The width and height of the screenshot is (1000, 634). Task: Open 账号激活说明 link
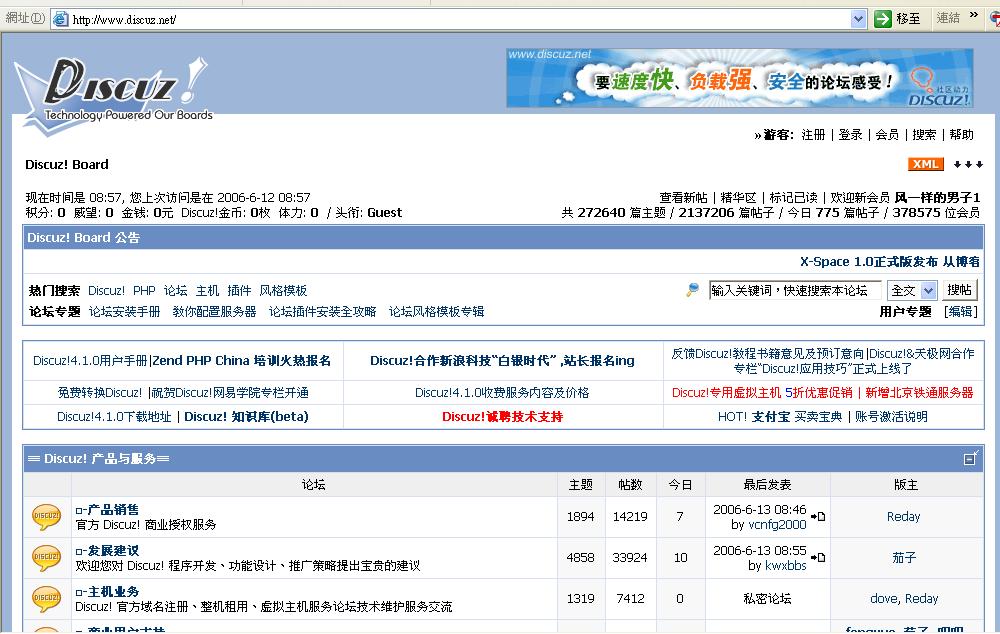click(891, 417)
